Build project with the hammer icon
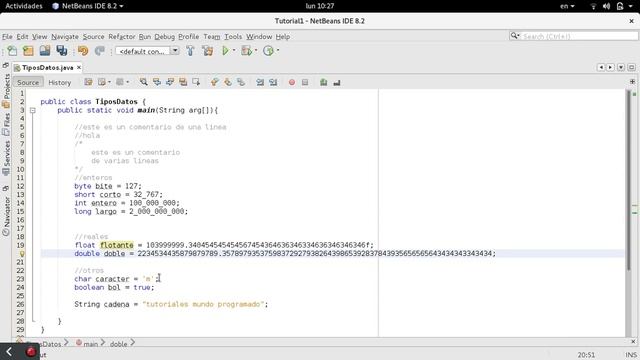The image size is (640, 360). 190,51
